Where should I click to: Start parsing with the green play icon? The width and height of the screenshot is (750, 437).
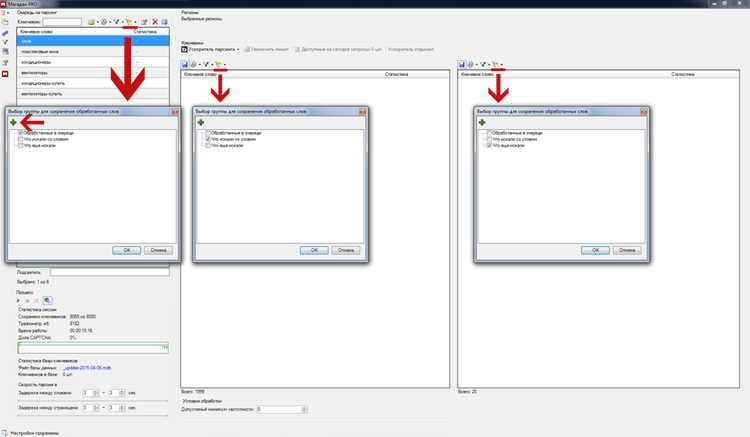click(x=19, y=301)
